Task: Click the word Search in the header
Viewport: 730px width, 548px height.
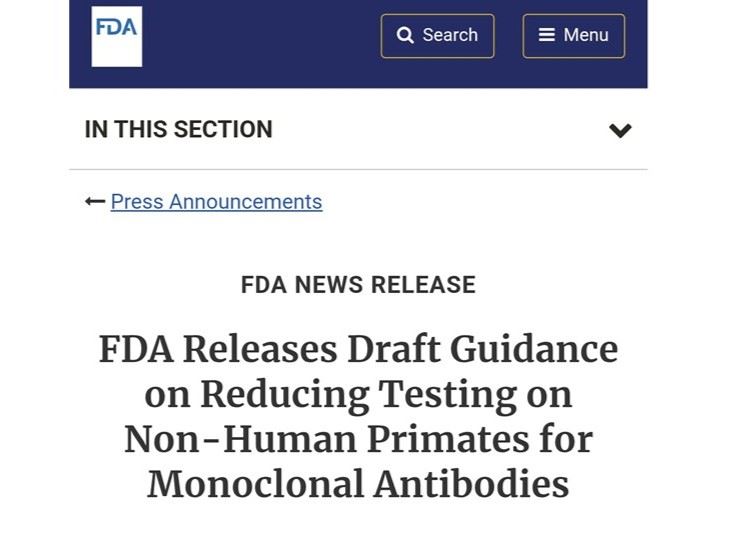Action: pos(450,36)
